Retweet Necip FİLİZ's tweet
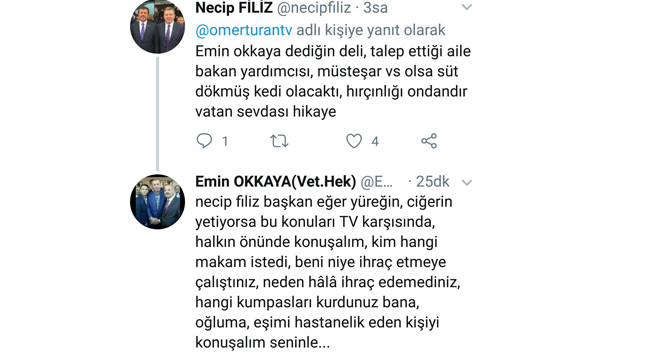Screen dimensions: 650x360 (x=279, y=141)
